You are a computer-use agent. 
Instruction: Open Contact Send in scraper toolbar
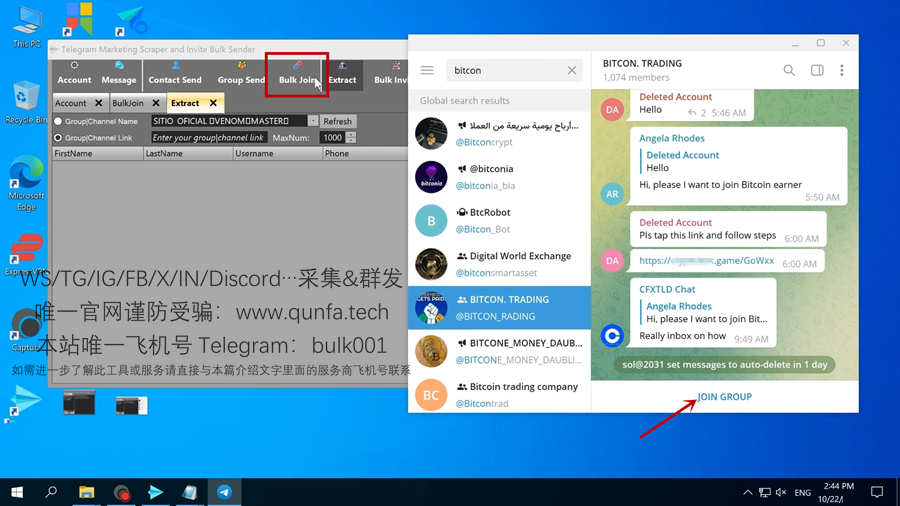pyautogui.click(x=175, y=73)
